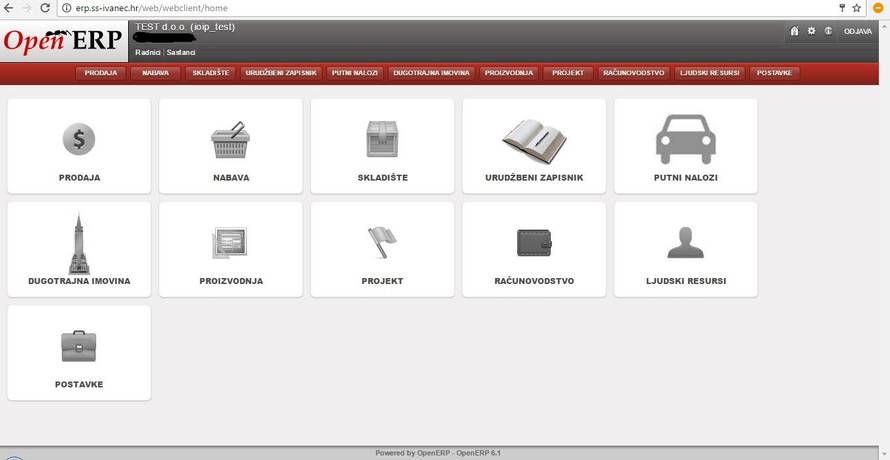Open Dugotrajna imovina tower icon
Viewport: 890px width, 460px height.
(79, 243)
